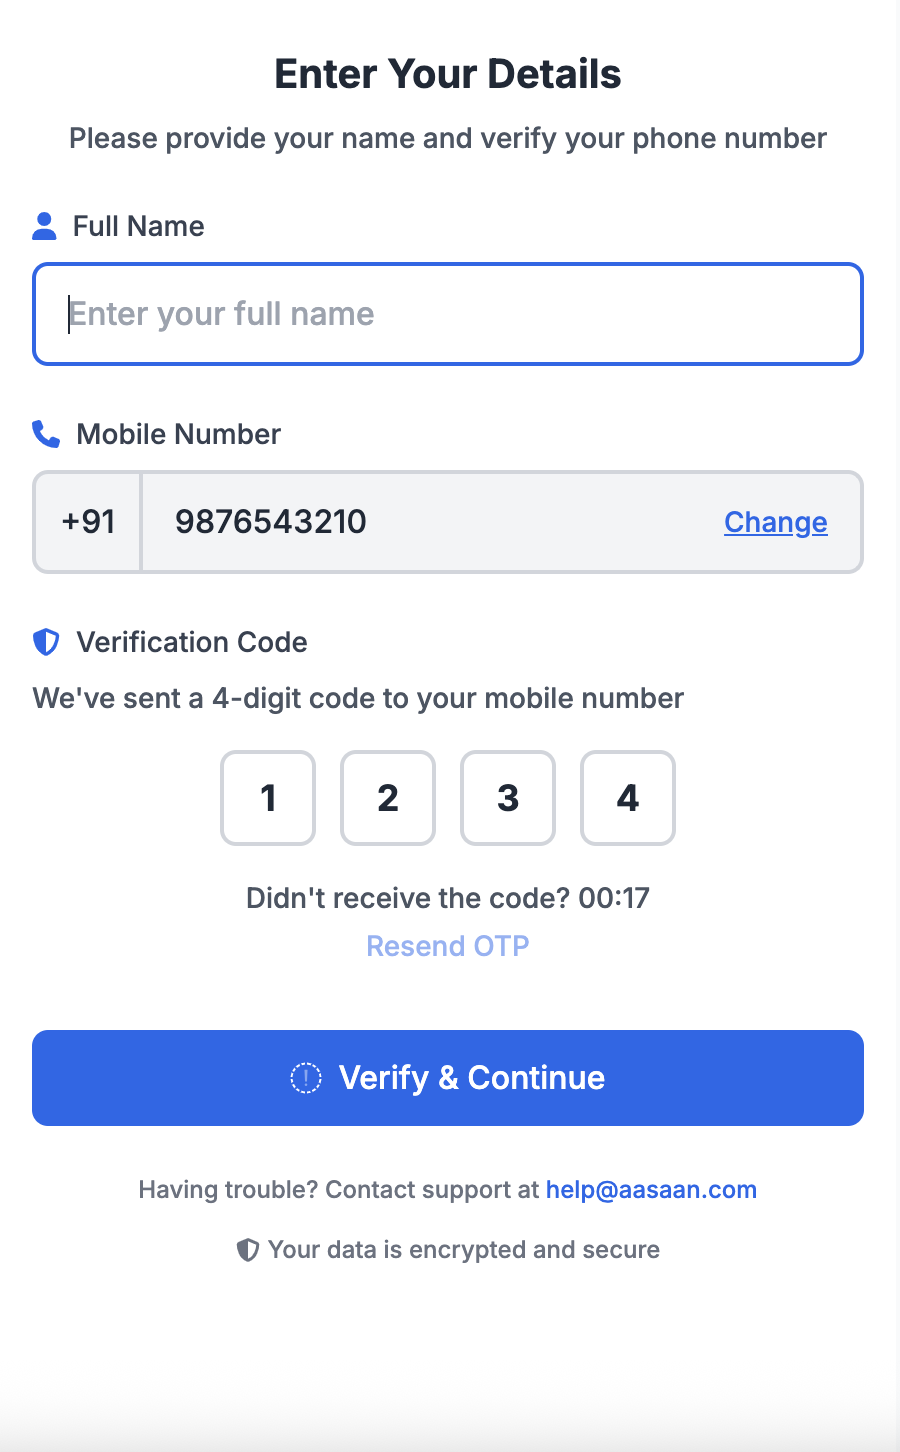Click the person icon beside Full Name
This screenshot has height=1452, width=900.
point(44,226)
